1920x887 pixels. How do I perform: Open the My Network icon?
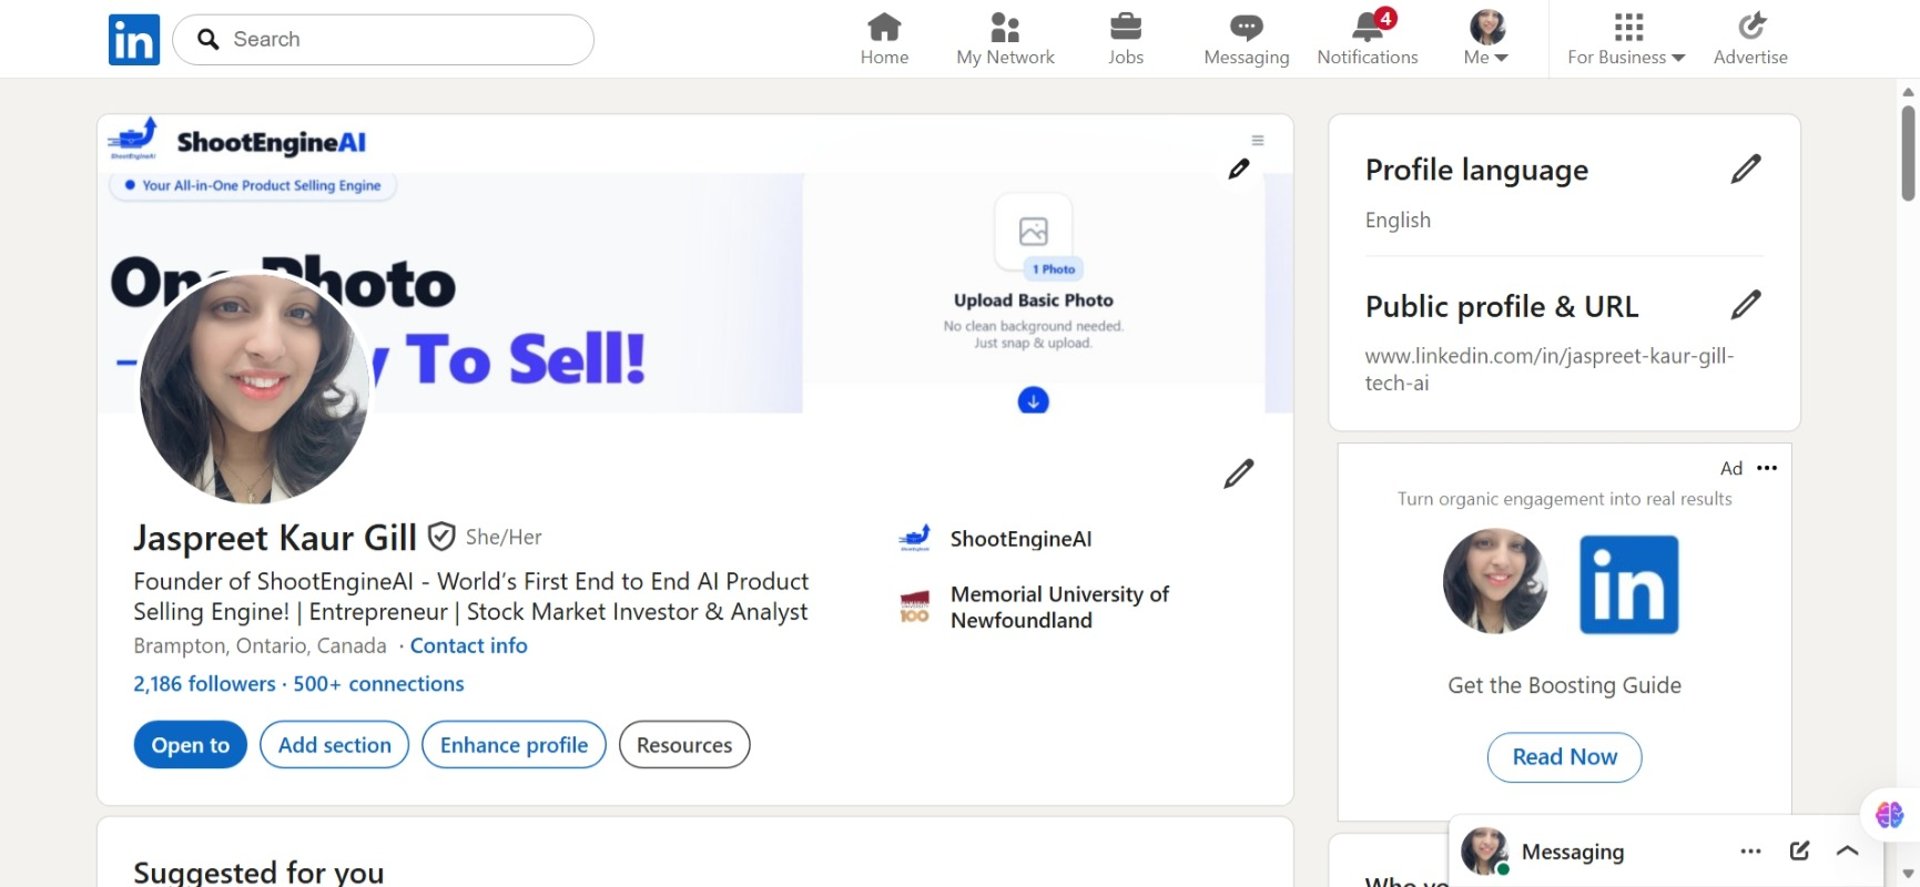pyautogui.click(x=1005, y=27)
